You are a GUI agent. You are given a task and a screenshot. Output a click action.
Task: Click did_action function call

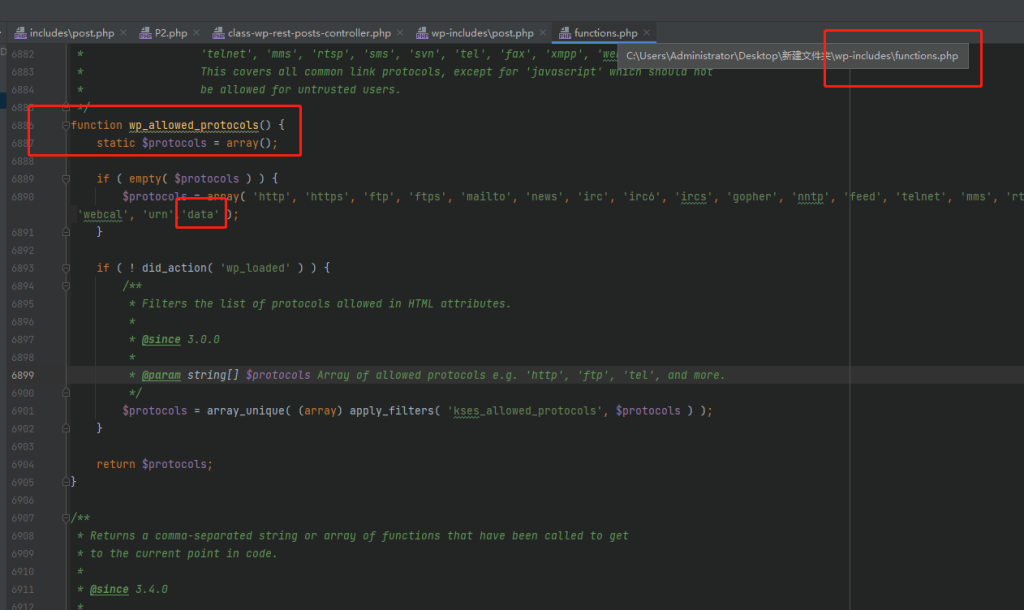(x=174, y=268)
